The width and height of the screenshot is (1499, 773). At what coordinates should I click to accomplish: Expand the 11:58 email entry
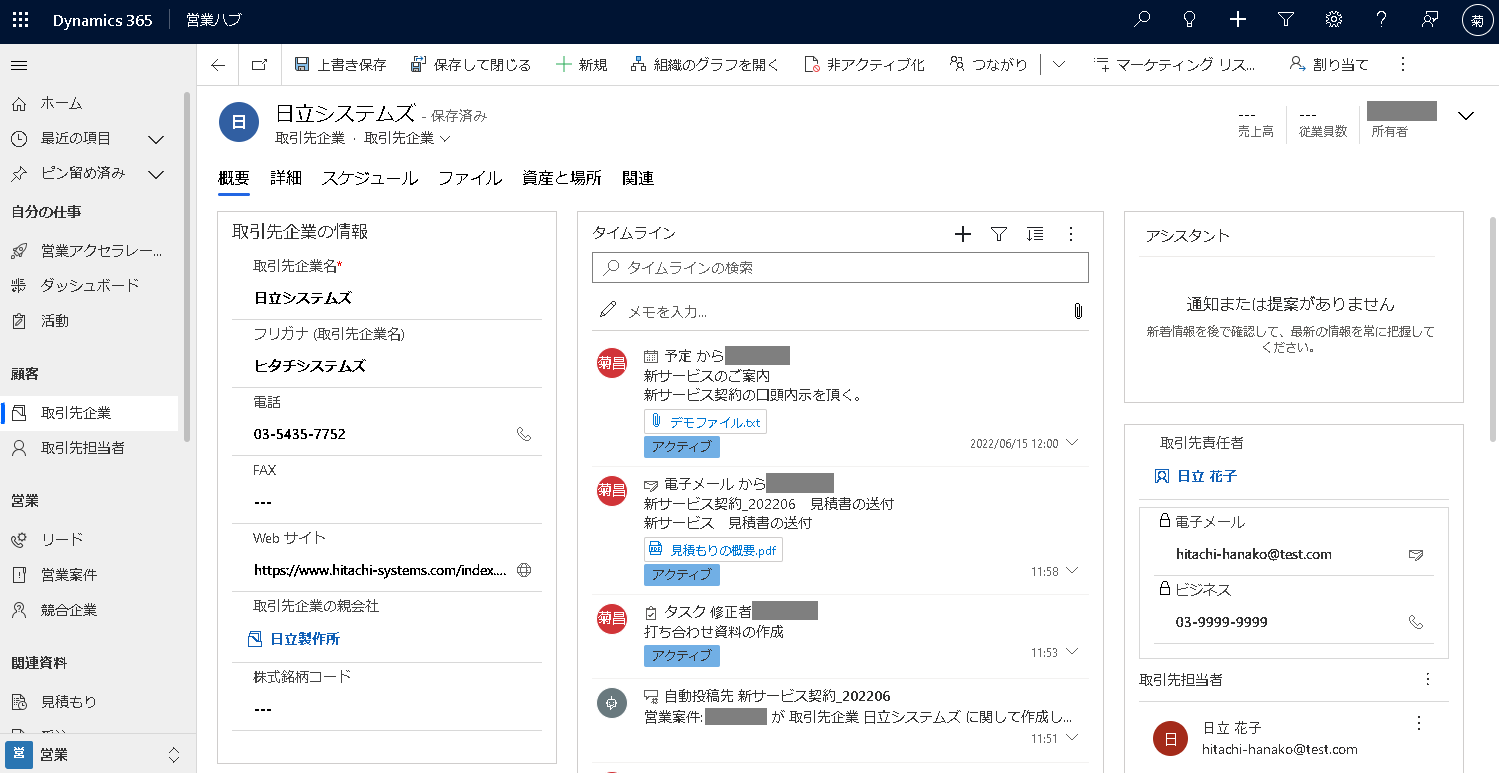click(1073, 570)
